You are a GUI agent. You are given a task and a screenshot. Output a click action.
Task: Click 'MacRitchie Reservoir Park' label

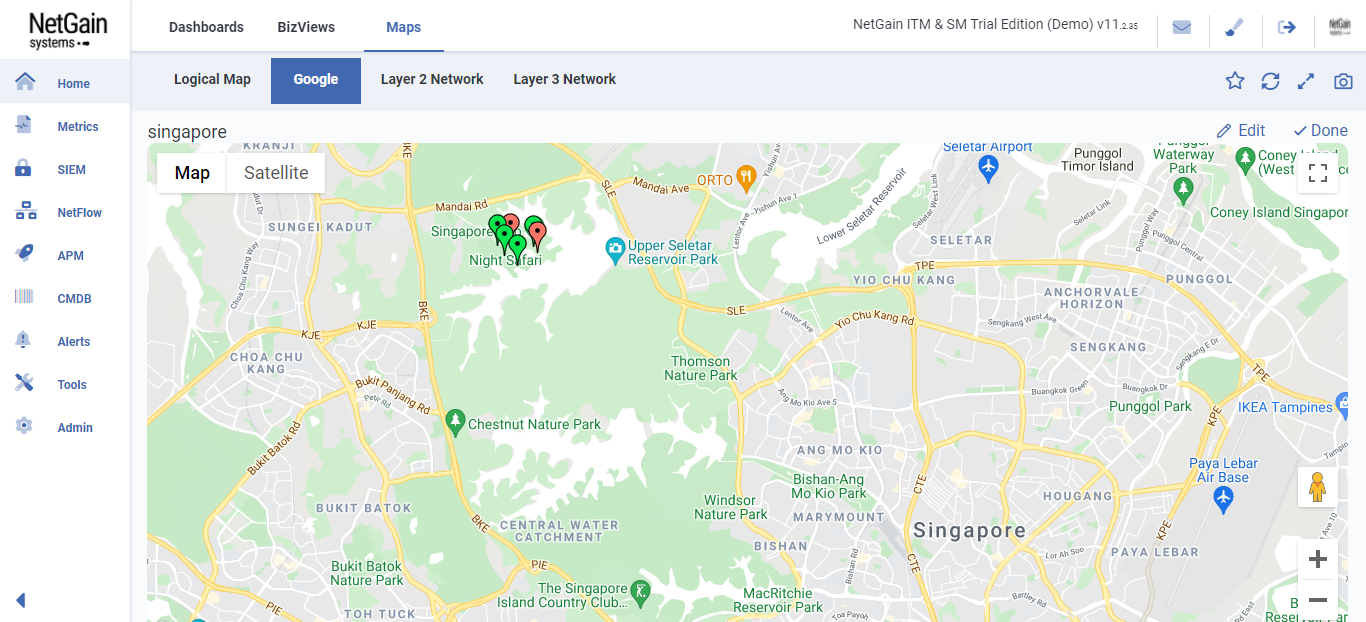[x=778, y=600]
